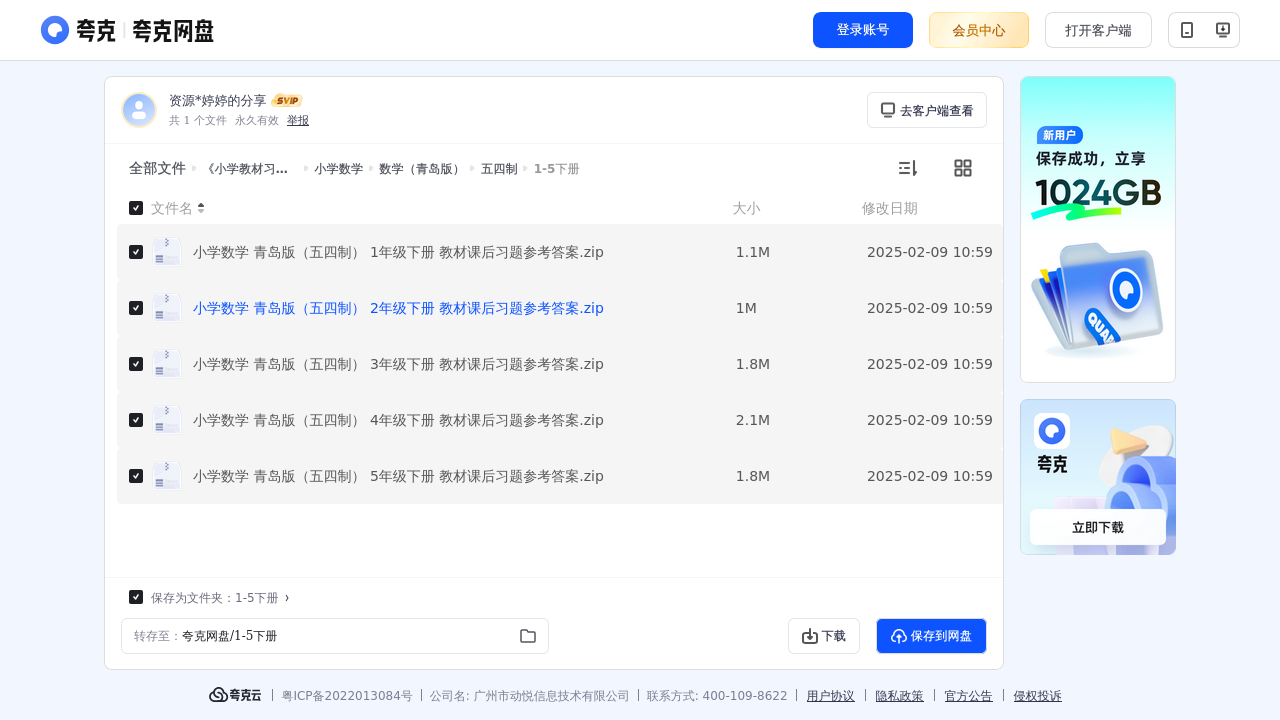
Task: Click the 1.1M size value
Action: (x=753, y=252)
